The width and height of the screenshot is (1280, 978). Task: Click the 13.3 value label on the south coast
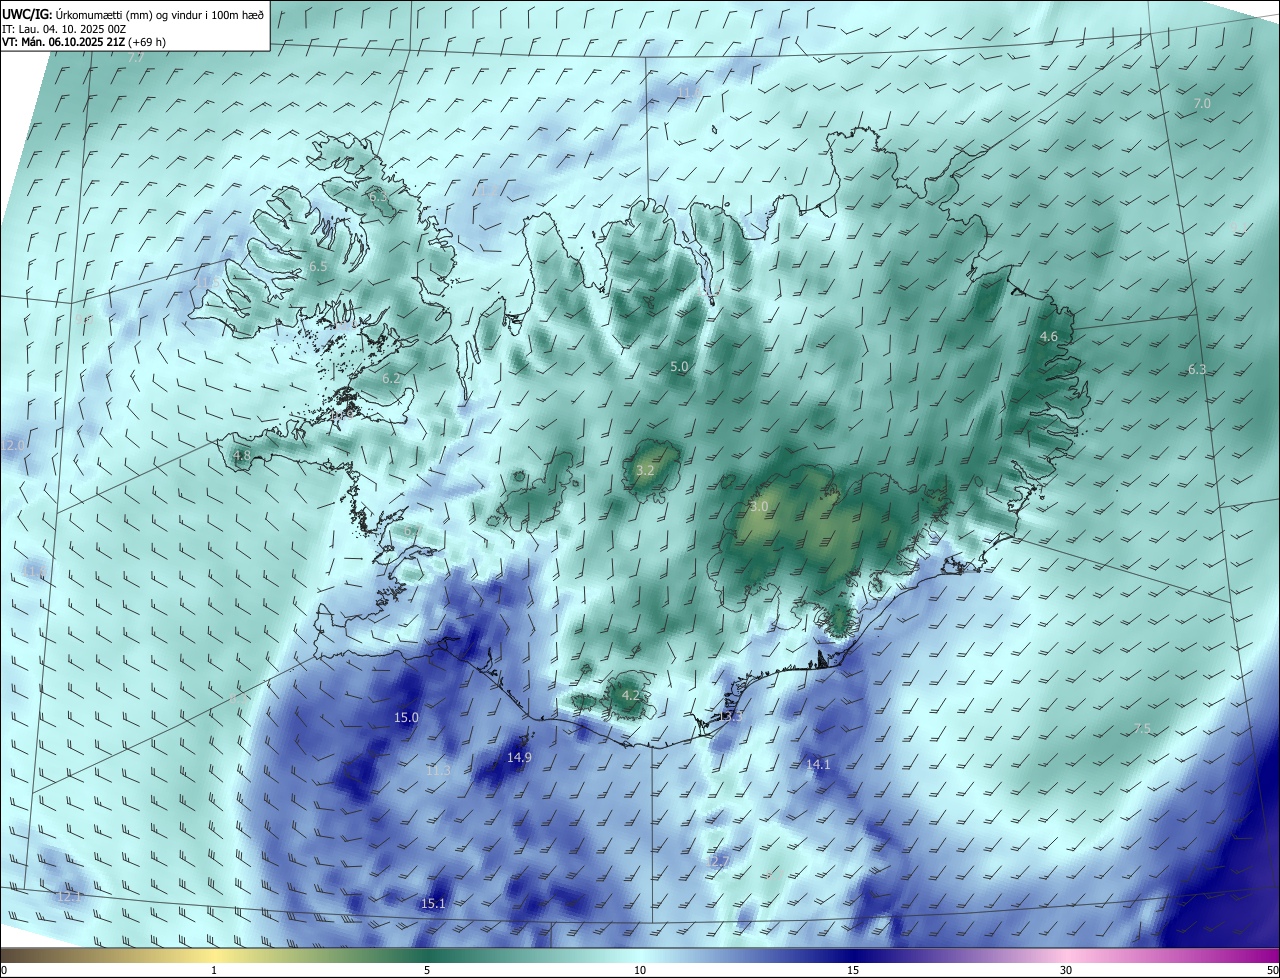pos(730,717)
